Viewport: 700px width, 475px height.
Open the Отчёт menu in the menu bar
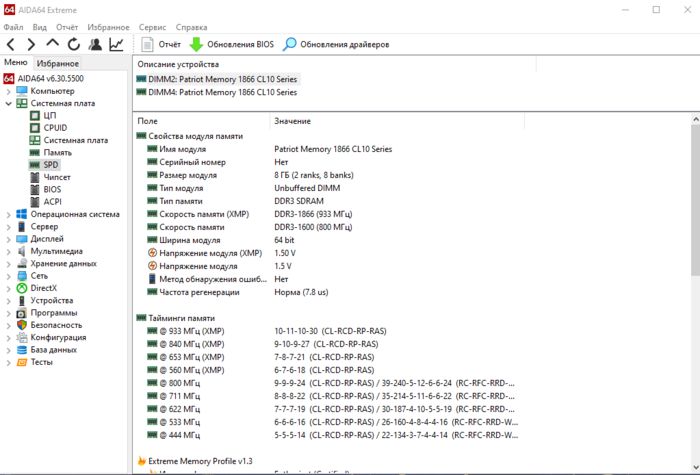tap(67, 27)
